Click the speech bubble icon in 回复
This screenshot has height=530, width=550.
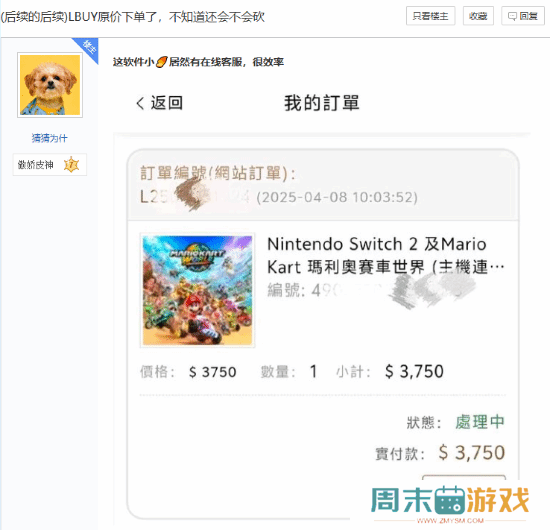pyautogui.click(x=512, y=16)
